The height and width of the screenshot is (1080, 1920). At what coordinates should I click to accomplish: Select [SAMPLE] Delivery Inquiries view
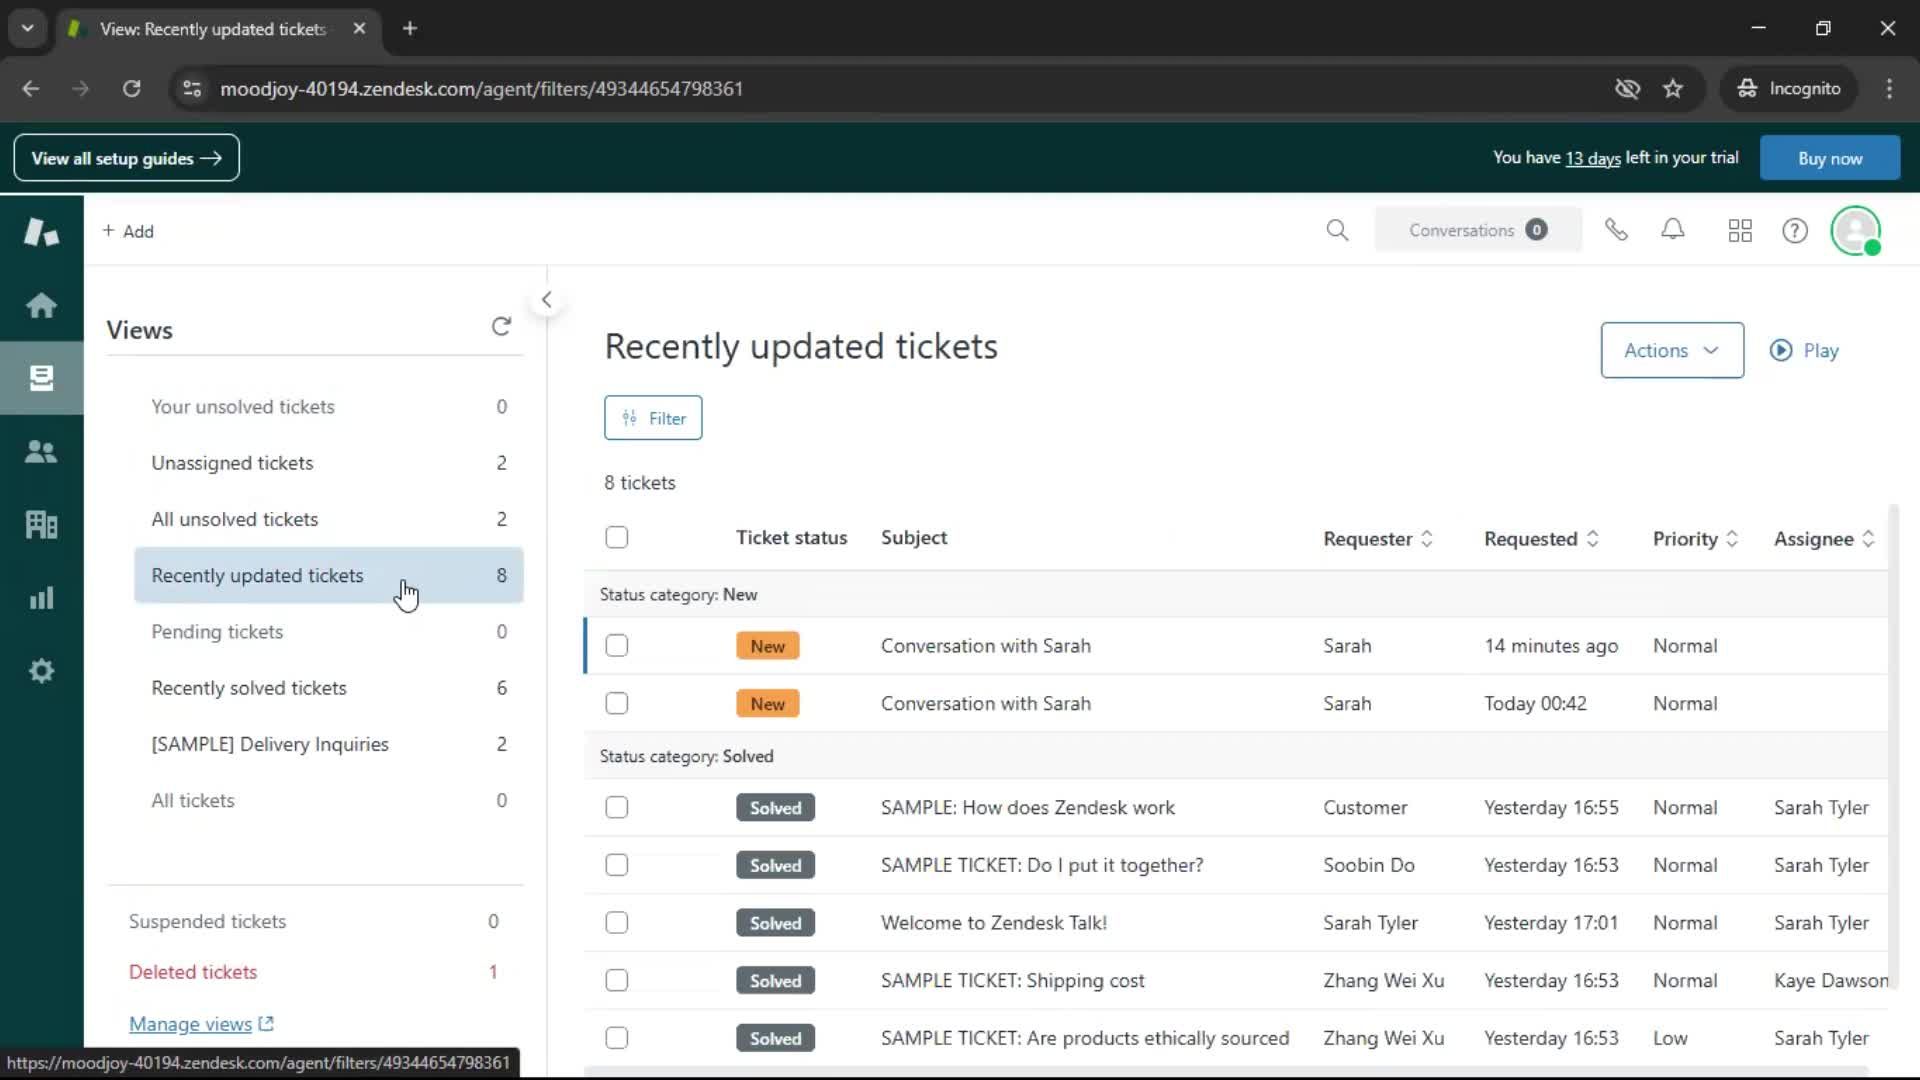(x=329, y=744)
